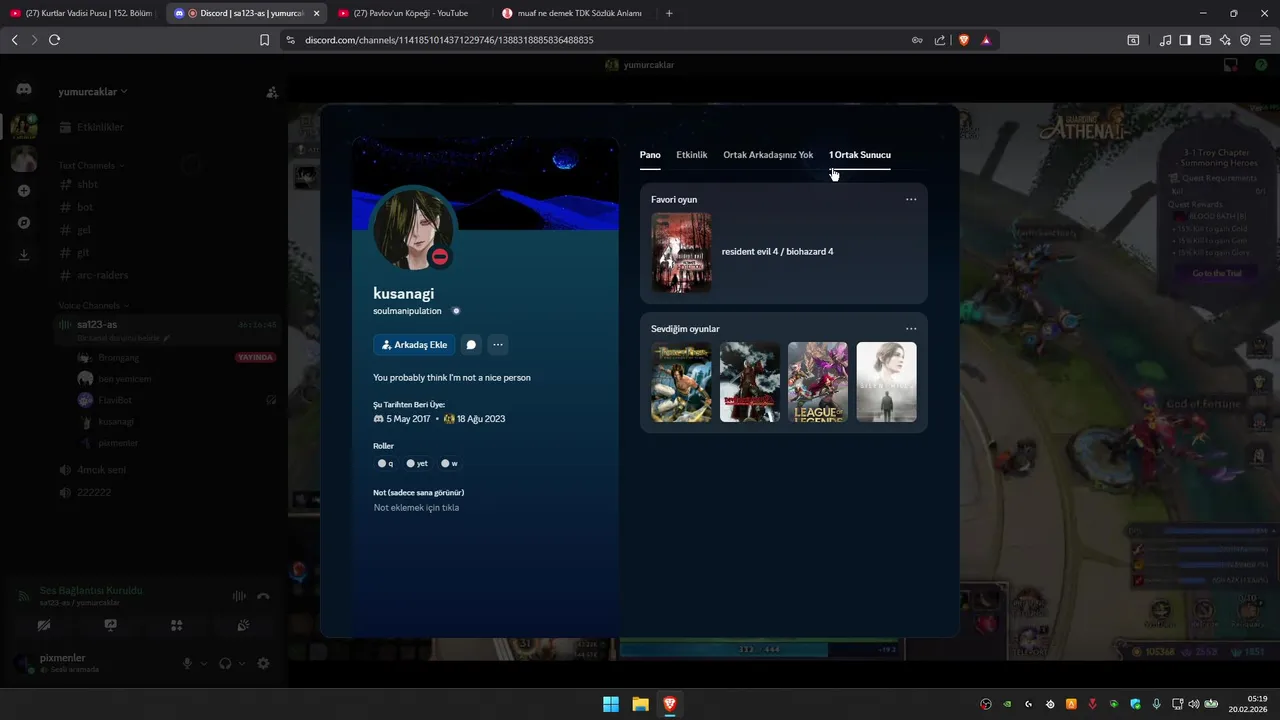Open the Leo AI sparkle icon
Viewport: 1280px width, 720px height.
1225,40
